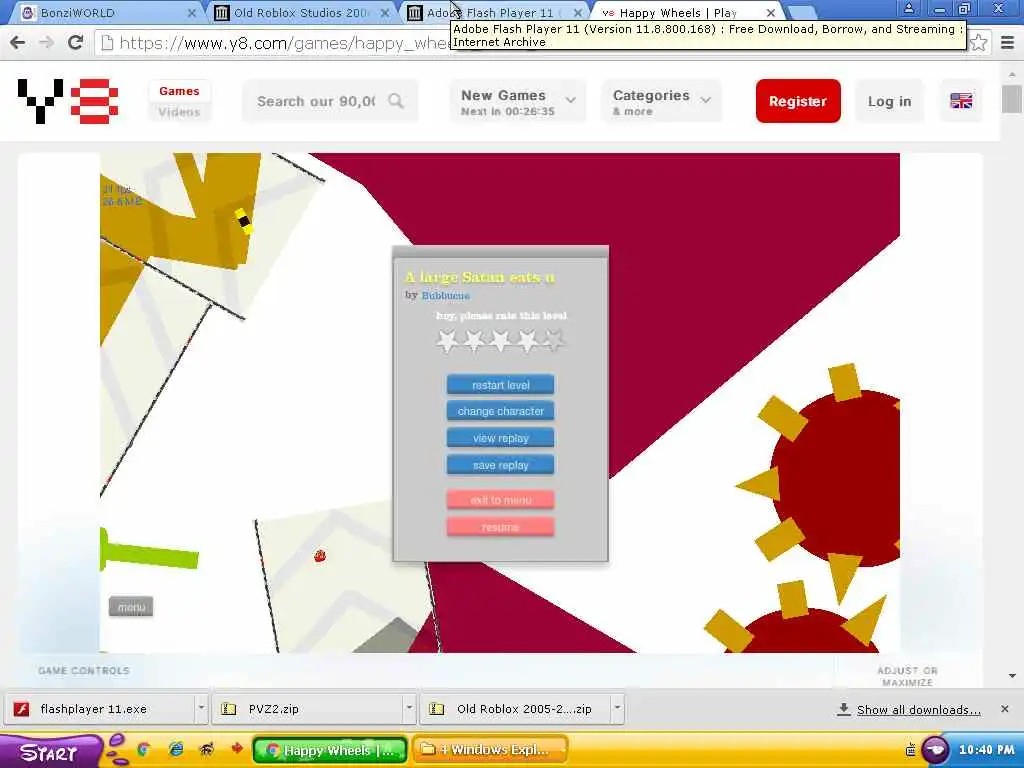Image resolution: width=1024 pixels, height=768 pixels.
Task: Launch Chrome from the quick launch bar
Action: click(144, 749)
